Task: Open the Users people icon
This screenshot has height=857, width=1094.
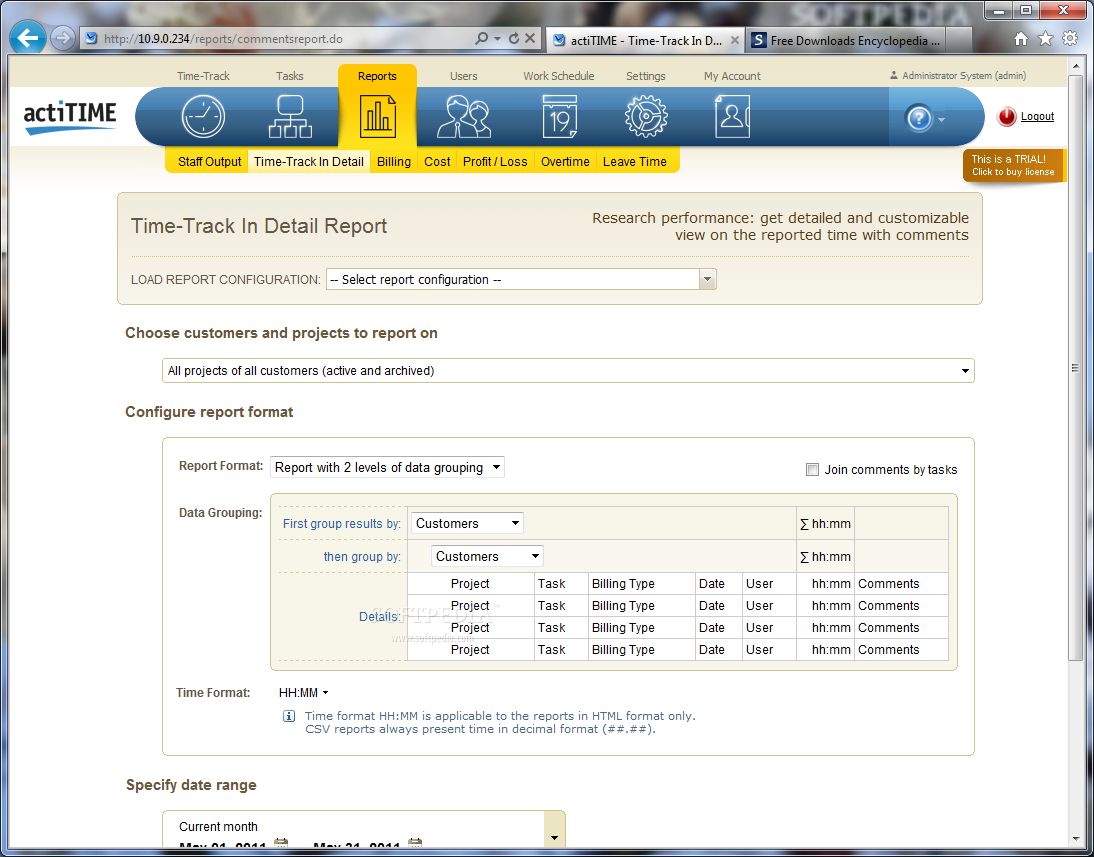Action: pyautogui.click(x=464, y=117)
